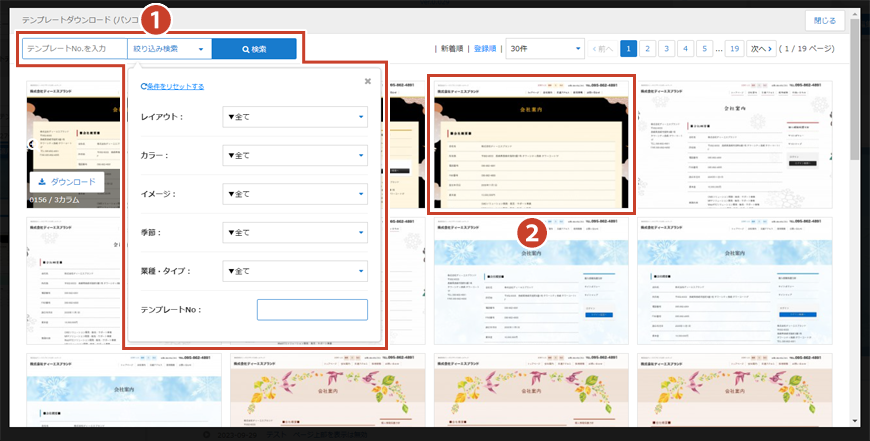Open the 30件 per-page dropdown
The height and width of the screenshot is (441, 870).
[544, 48]
